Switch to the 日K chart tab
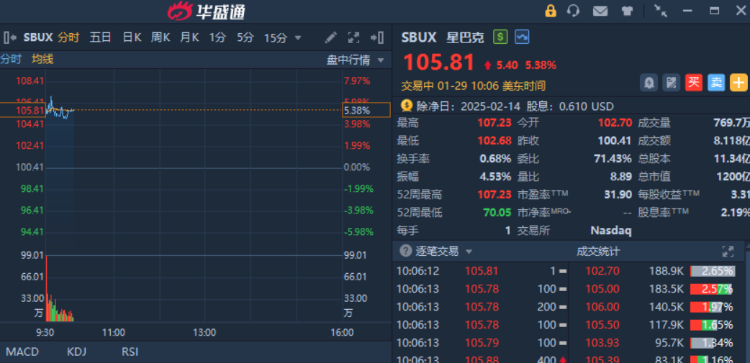 (132, 37)
